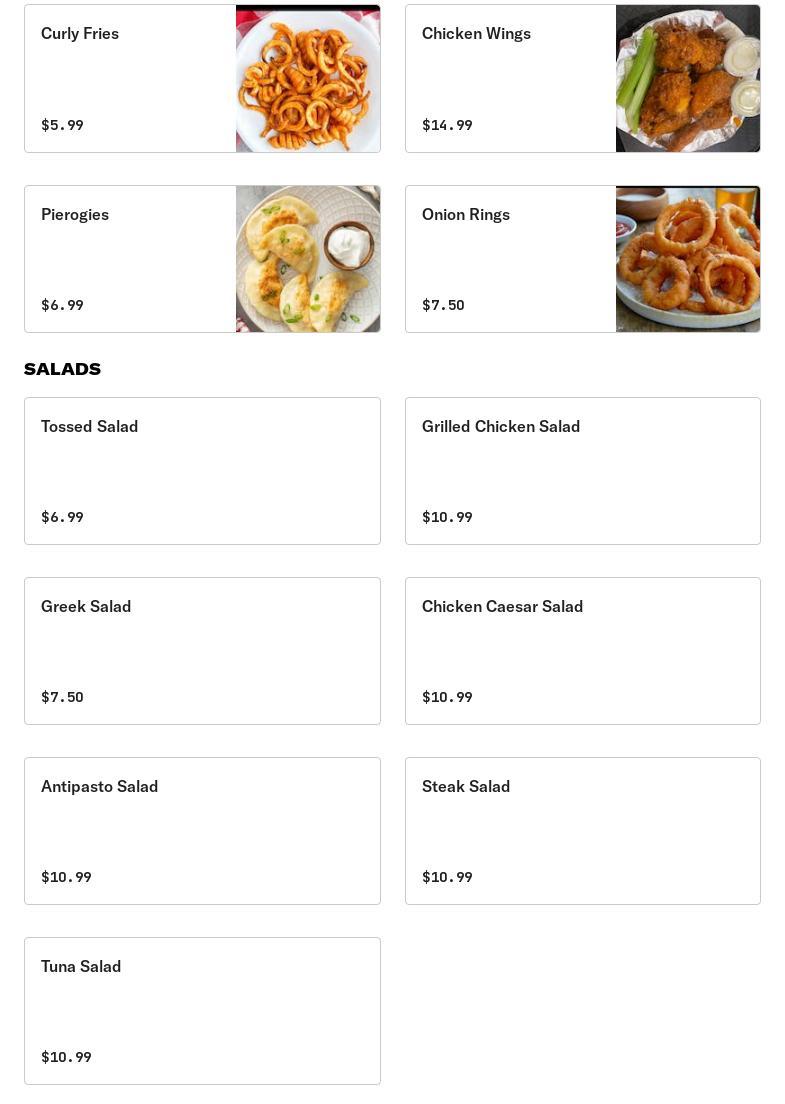This screenshot has width=785, height=1104.
Task: Click the $5.99 Curly Fries price
Action: point(62,125)
